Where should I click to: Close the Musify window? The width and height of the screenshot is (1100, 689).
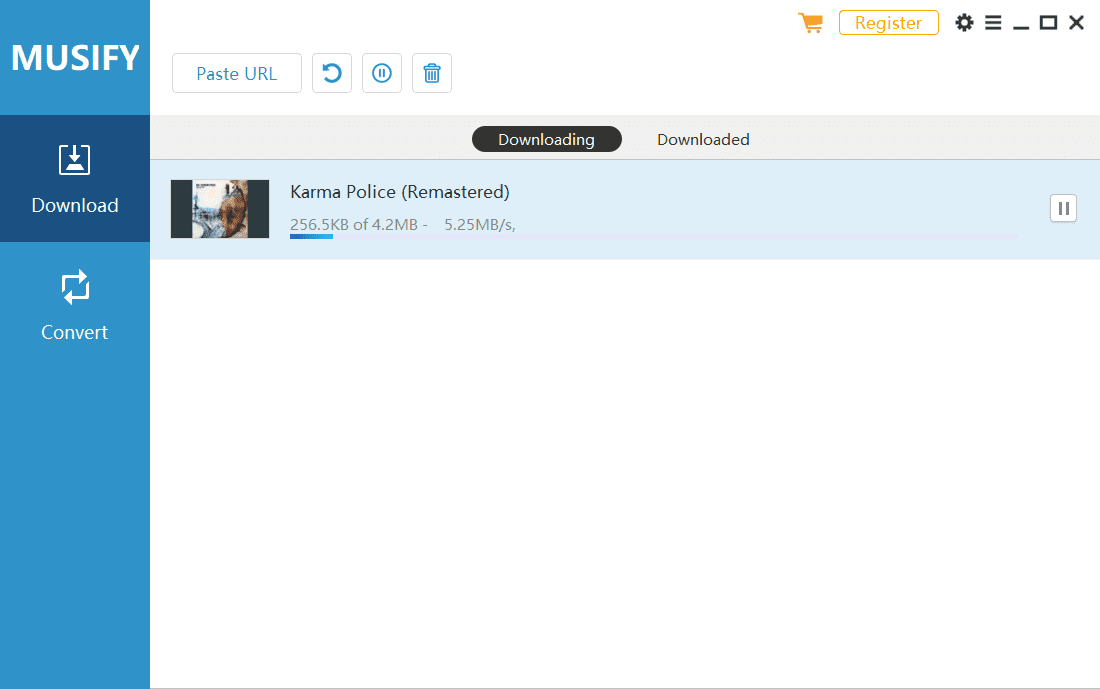[1076, 22]
